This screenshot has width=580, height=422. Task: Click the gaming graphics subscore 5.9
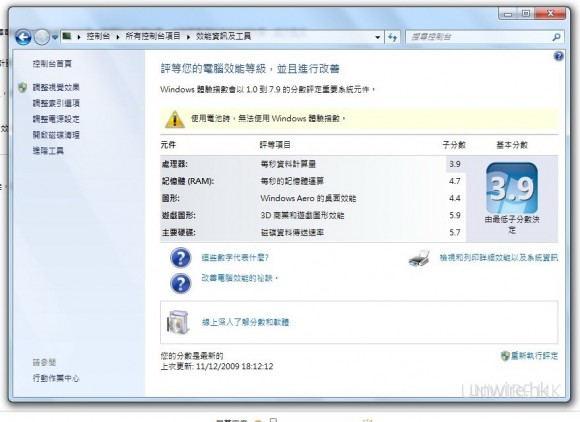(x=455, y=215)
